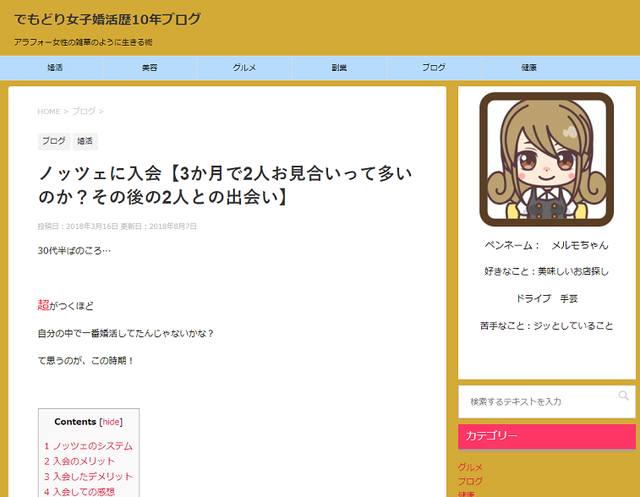
Task: Hide the Contents table via hide link
Action: click(111, 422)
